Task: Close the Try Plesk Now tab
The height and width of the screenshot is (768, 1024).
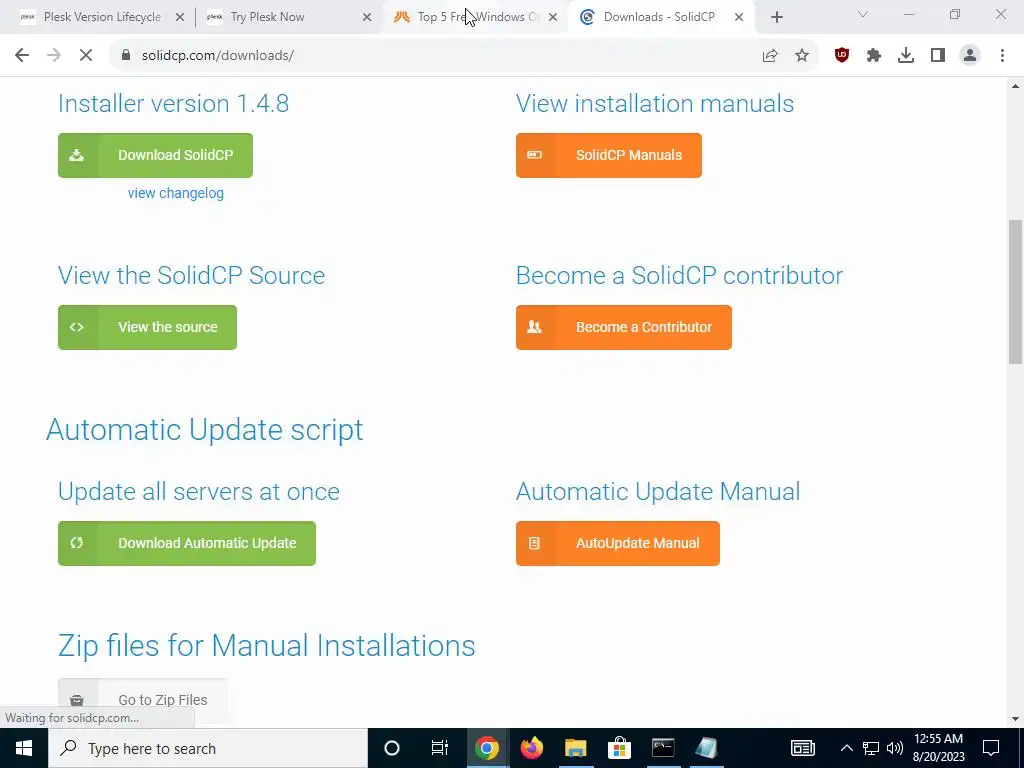Action: point(367,18)
